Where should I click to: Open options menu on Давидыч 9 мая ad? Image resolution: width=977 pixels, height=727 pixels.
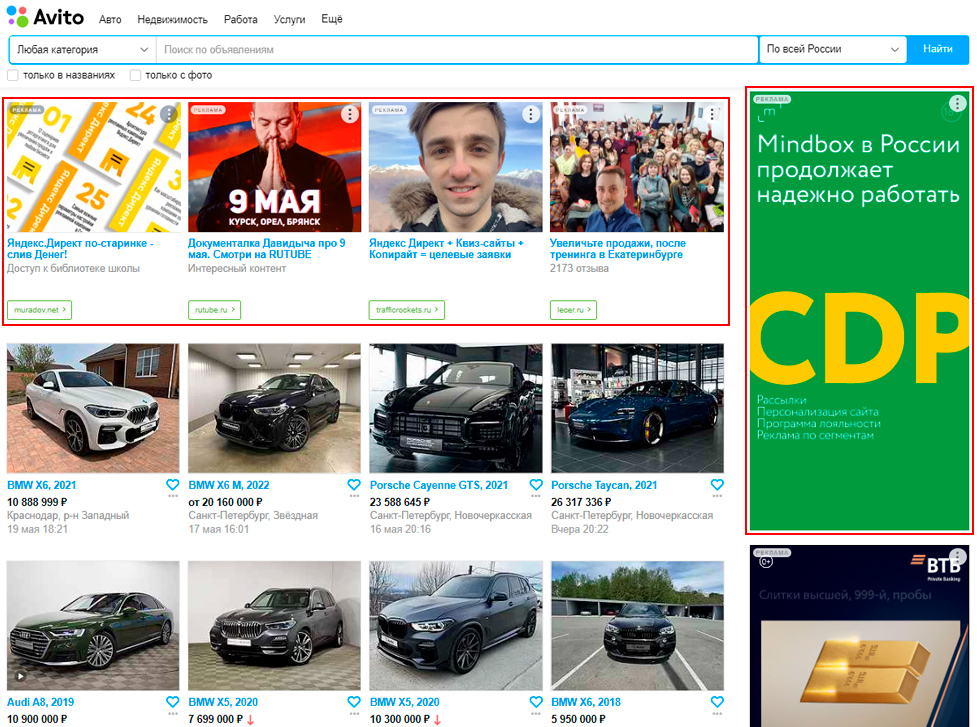tap(350, 114)
